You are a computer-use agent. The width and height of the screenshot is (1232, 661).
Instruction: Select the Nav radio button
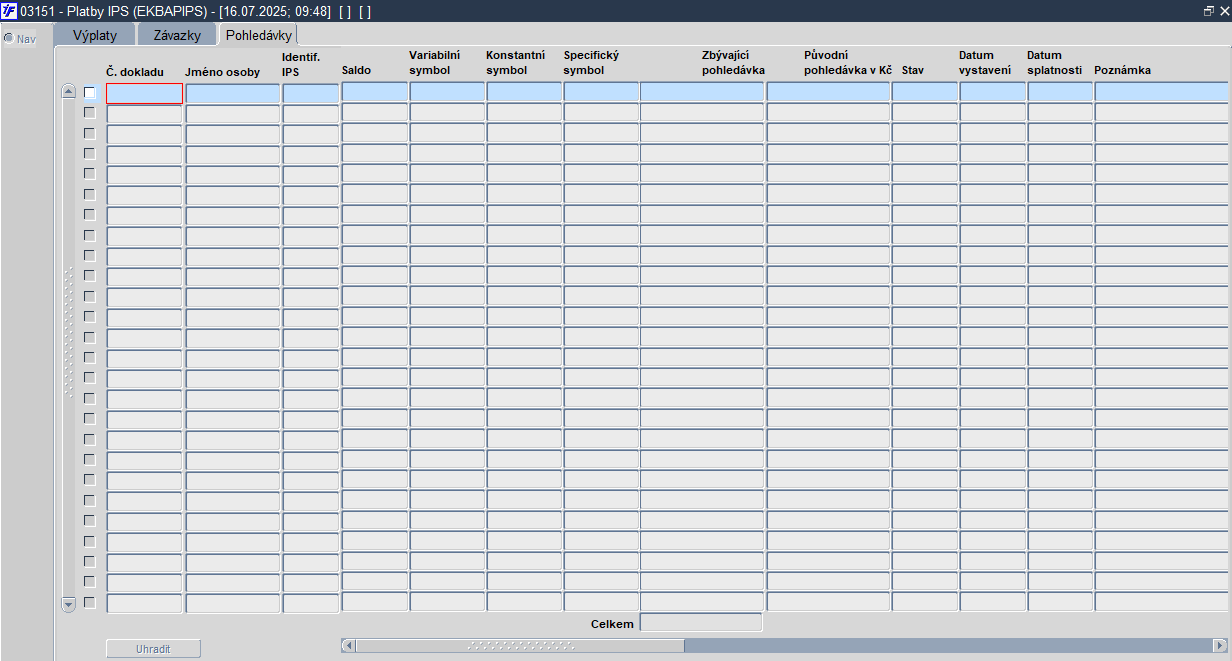point(8,39)
